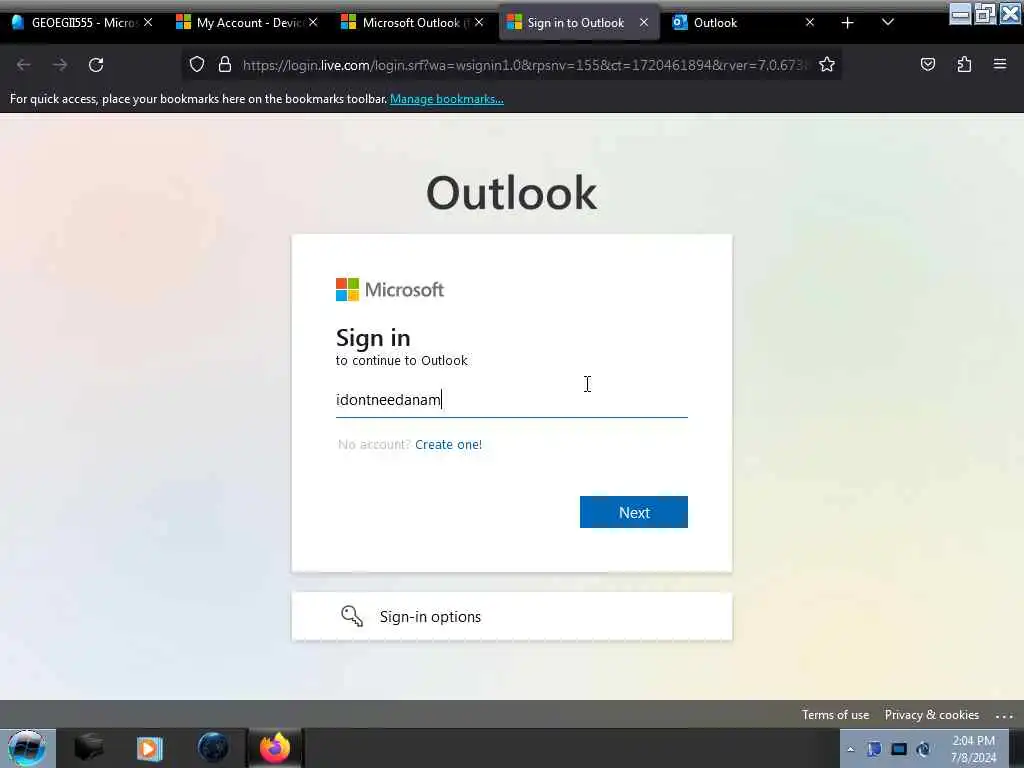Click 'No account?' text
1024x768 pixels.
pyautogui.click(x=374, y=445)
